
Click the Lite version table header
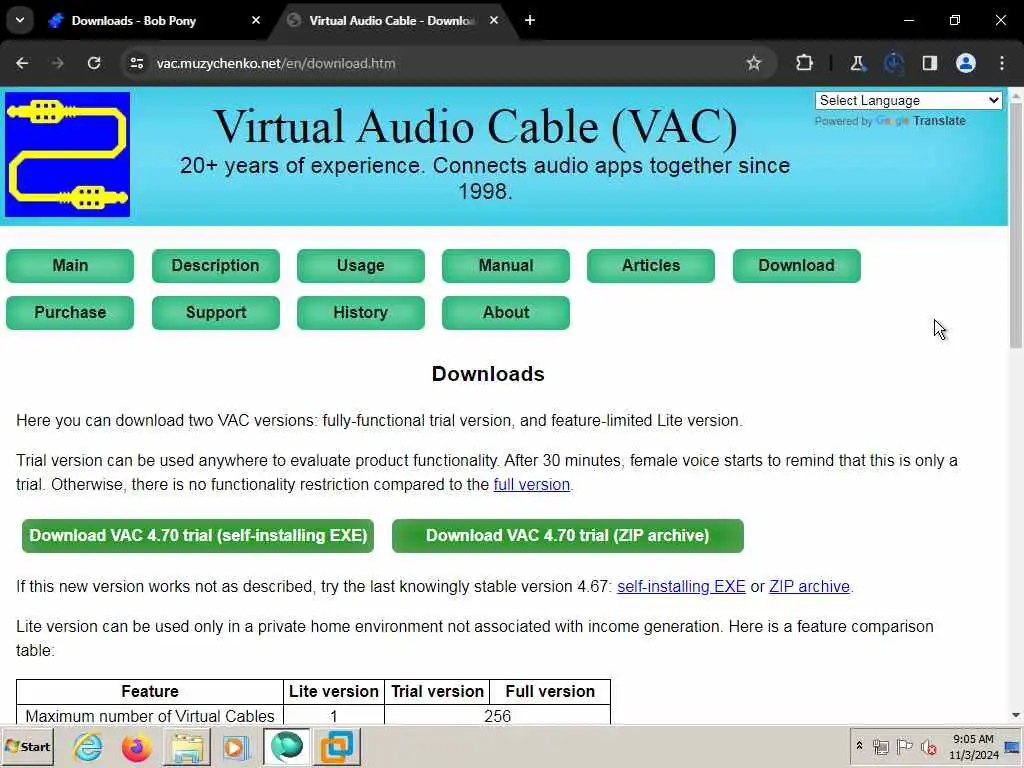[334, 692]
